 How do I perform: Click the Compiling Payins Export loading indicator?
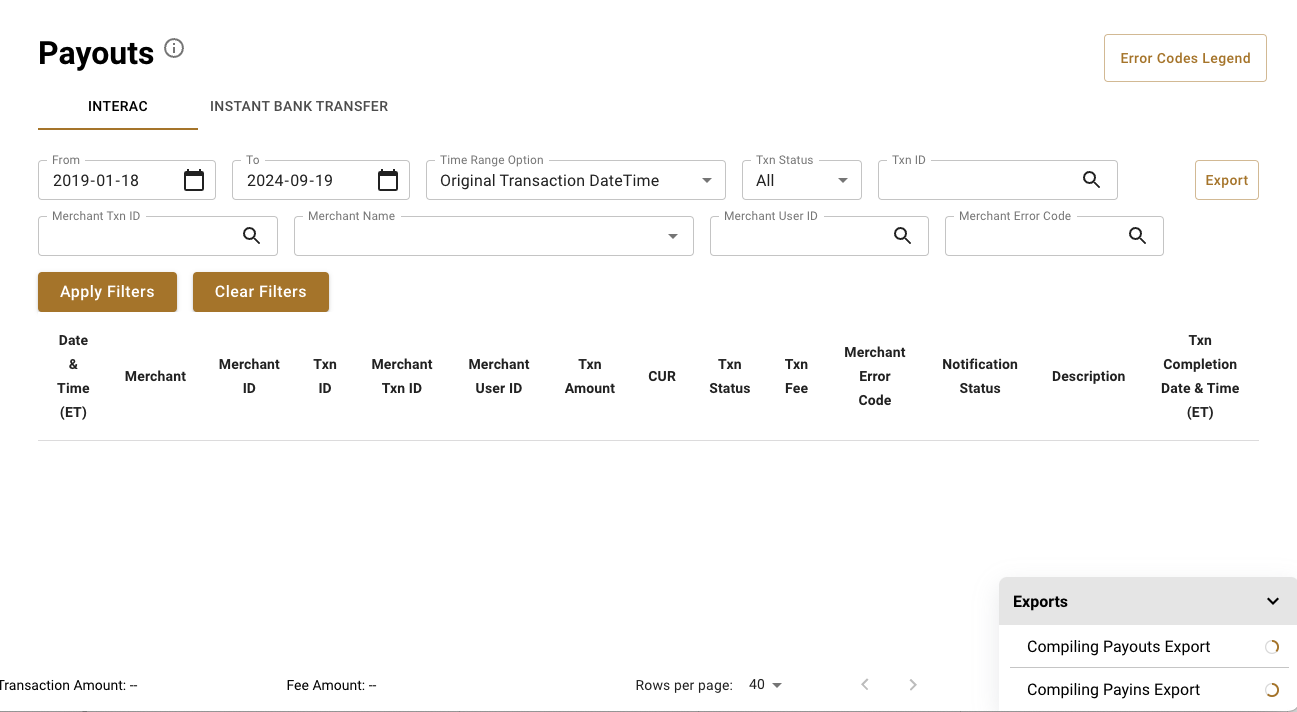(1272, 689)
